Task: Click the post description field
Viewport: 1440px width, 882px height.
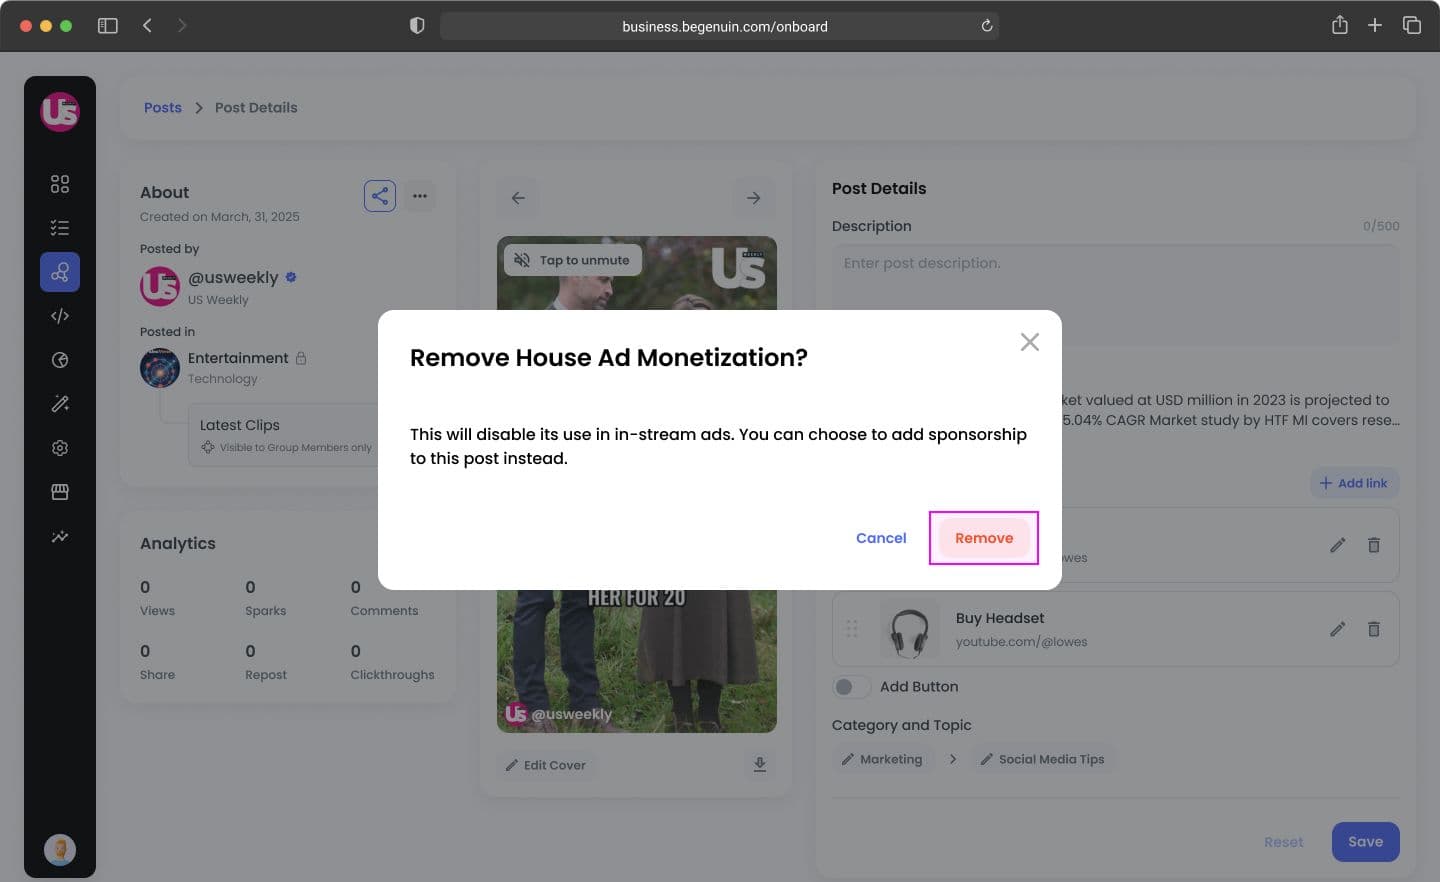Action: point(1115,295)
